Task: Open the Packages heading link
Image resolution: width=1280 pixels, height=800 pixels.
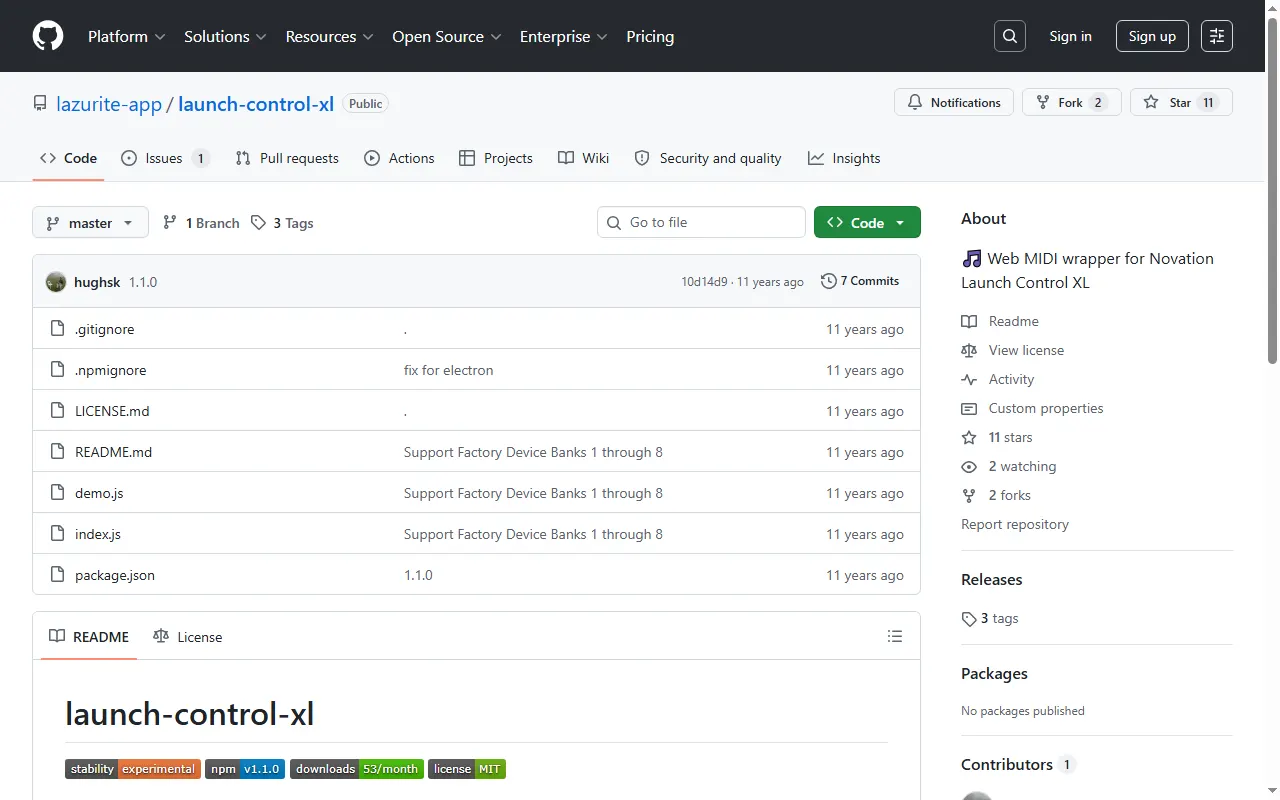Action: [994, 674]
